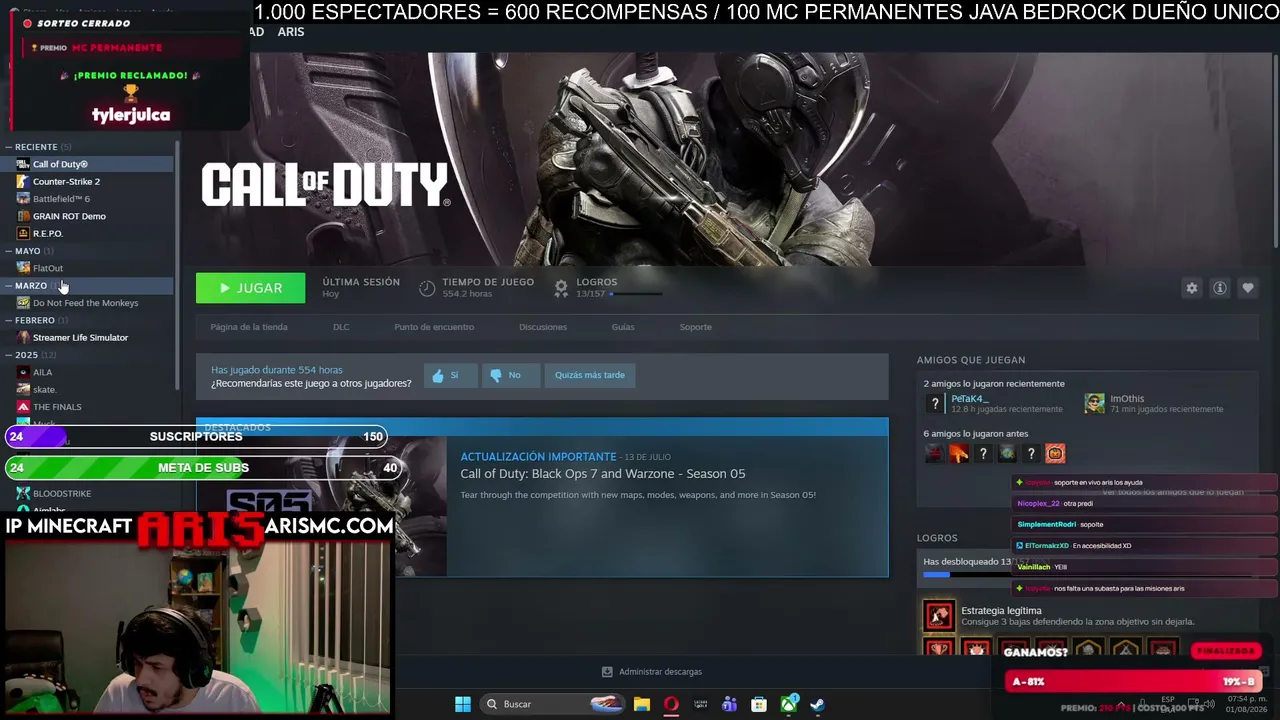This screenshot has width=1280, height=720.
Task: Click the R.E.P.O. game icon
Action: (x=23, y=234)
